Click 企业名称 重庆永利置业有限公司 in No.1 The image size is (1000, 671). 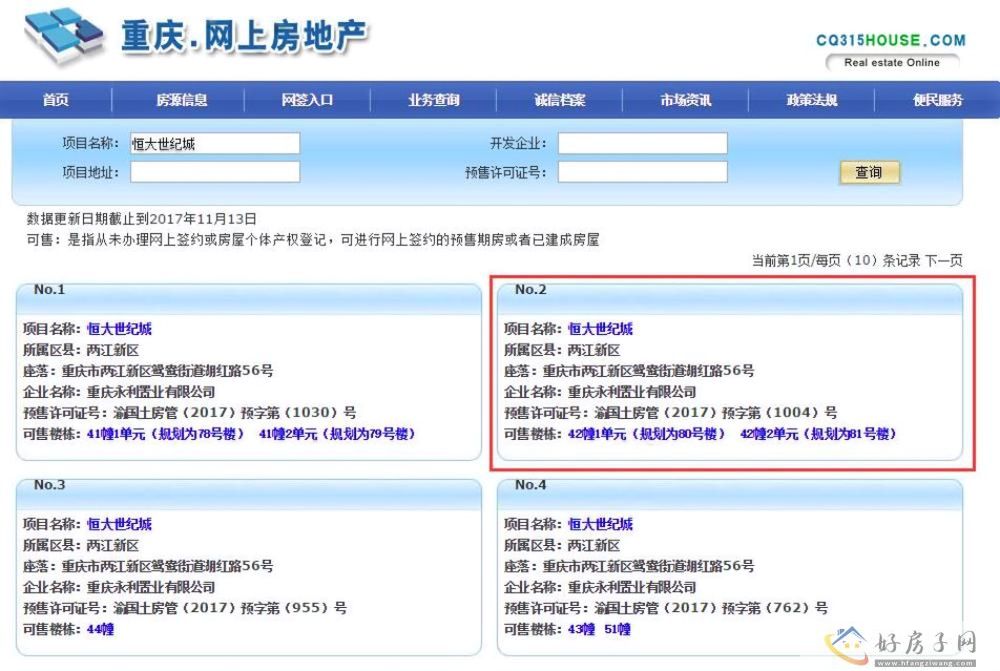119,392
